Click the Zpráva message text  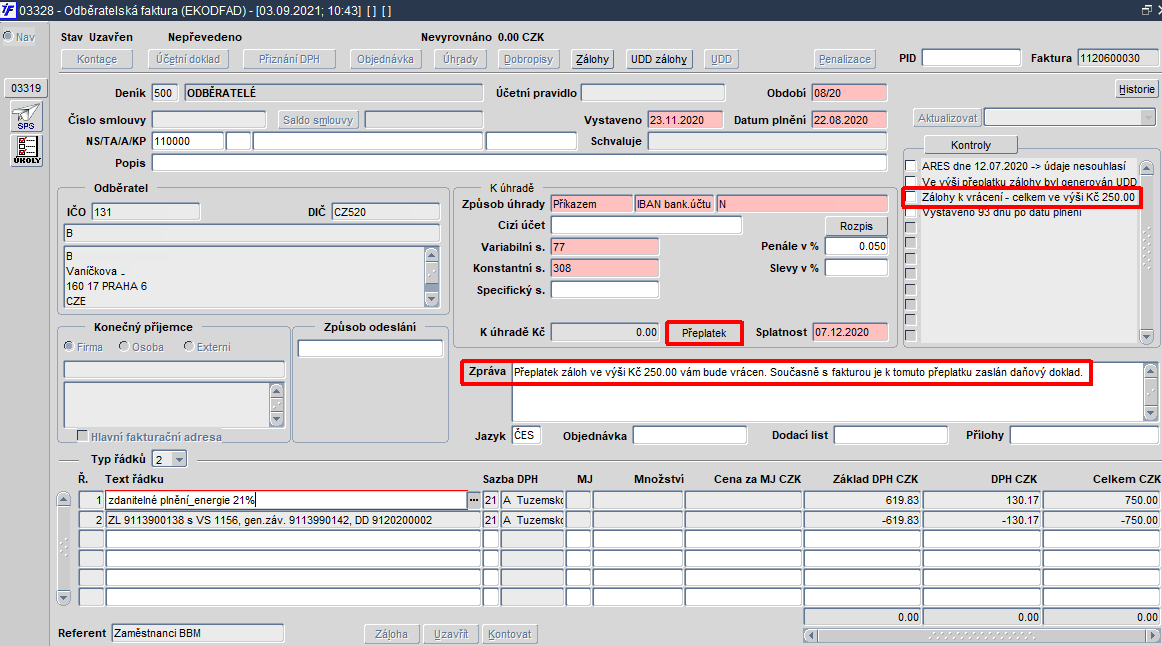[798, 373]
